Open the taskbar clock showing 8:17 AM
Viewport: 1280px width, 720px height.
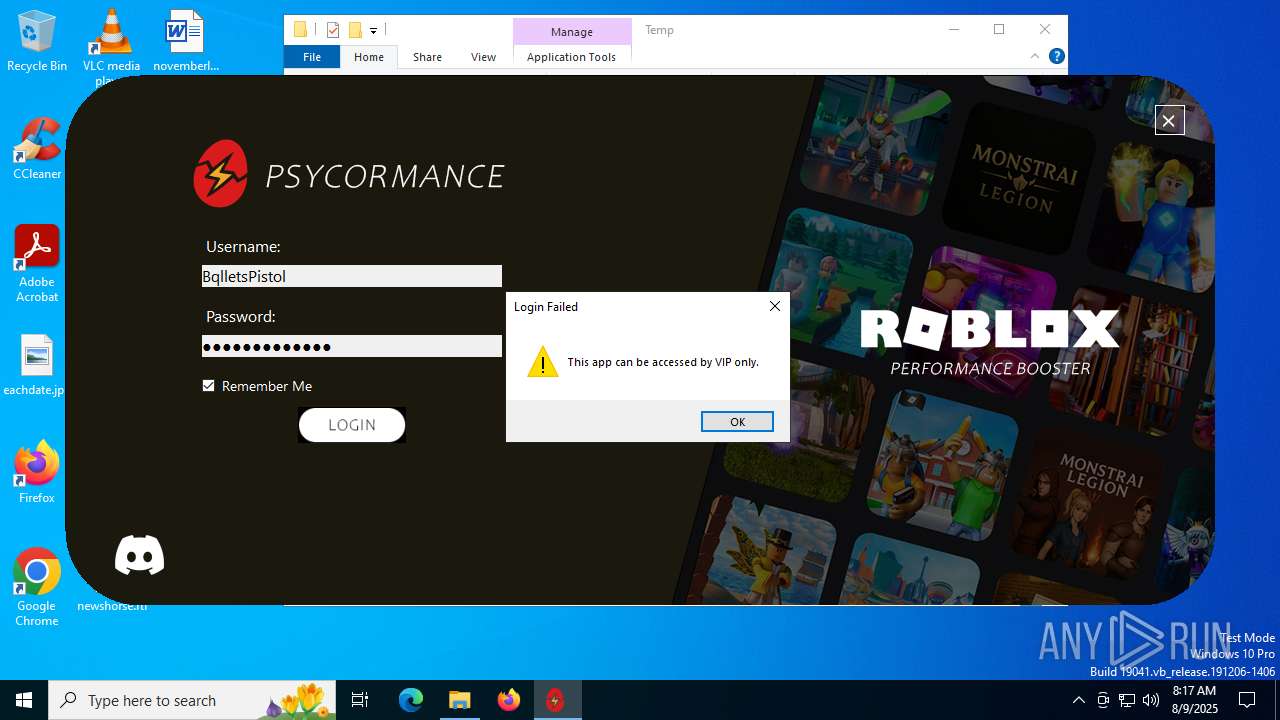pos(1194,700)
